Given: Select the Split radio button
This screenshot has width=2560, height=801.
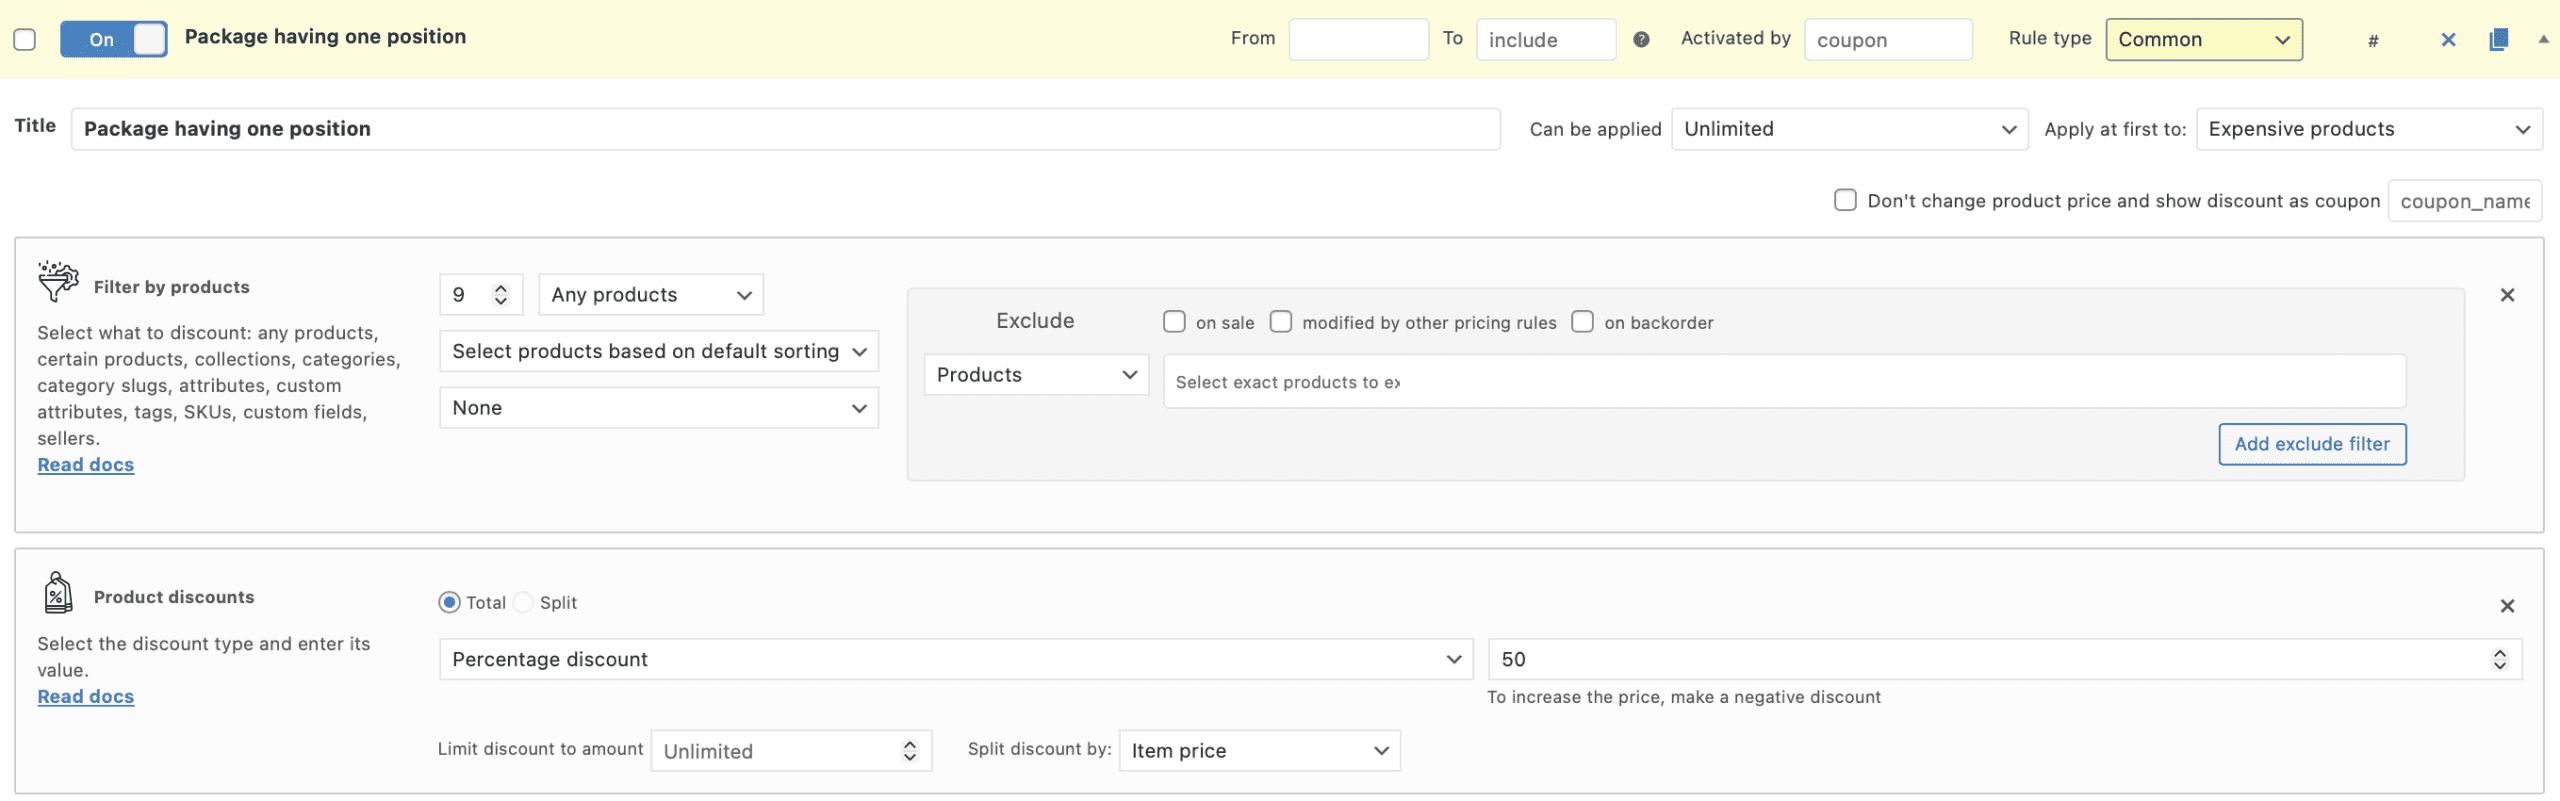Looking at the screenshot, I should (523, 603).
